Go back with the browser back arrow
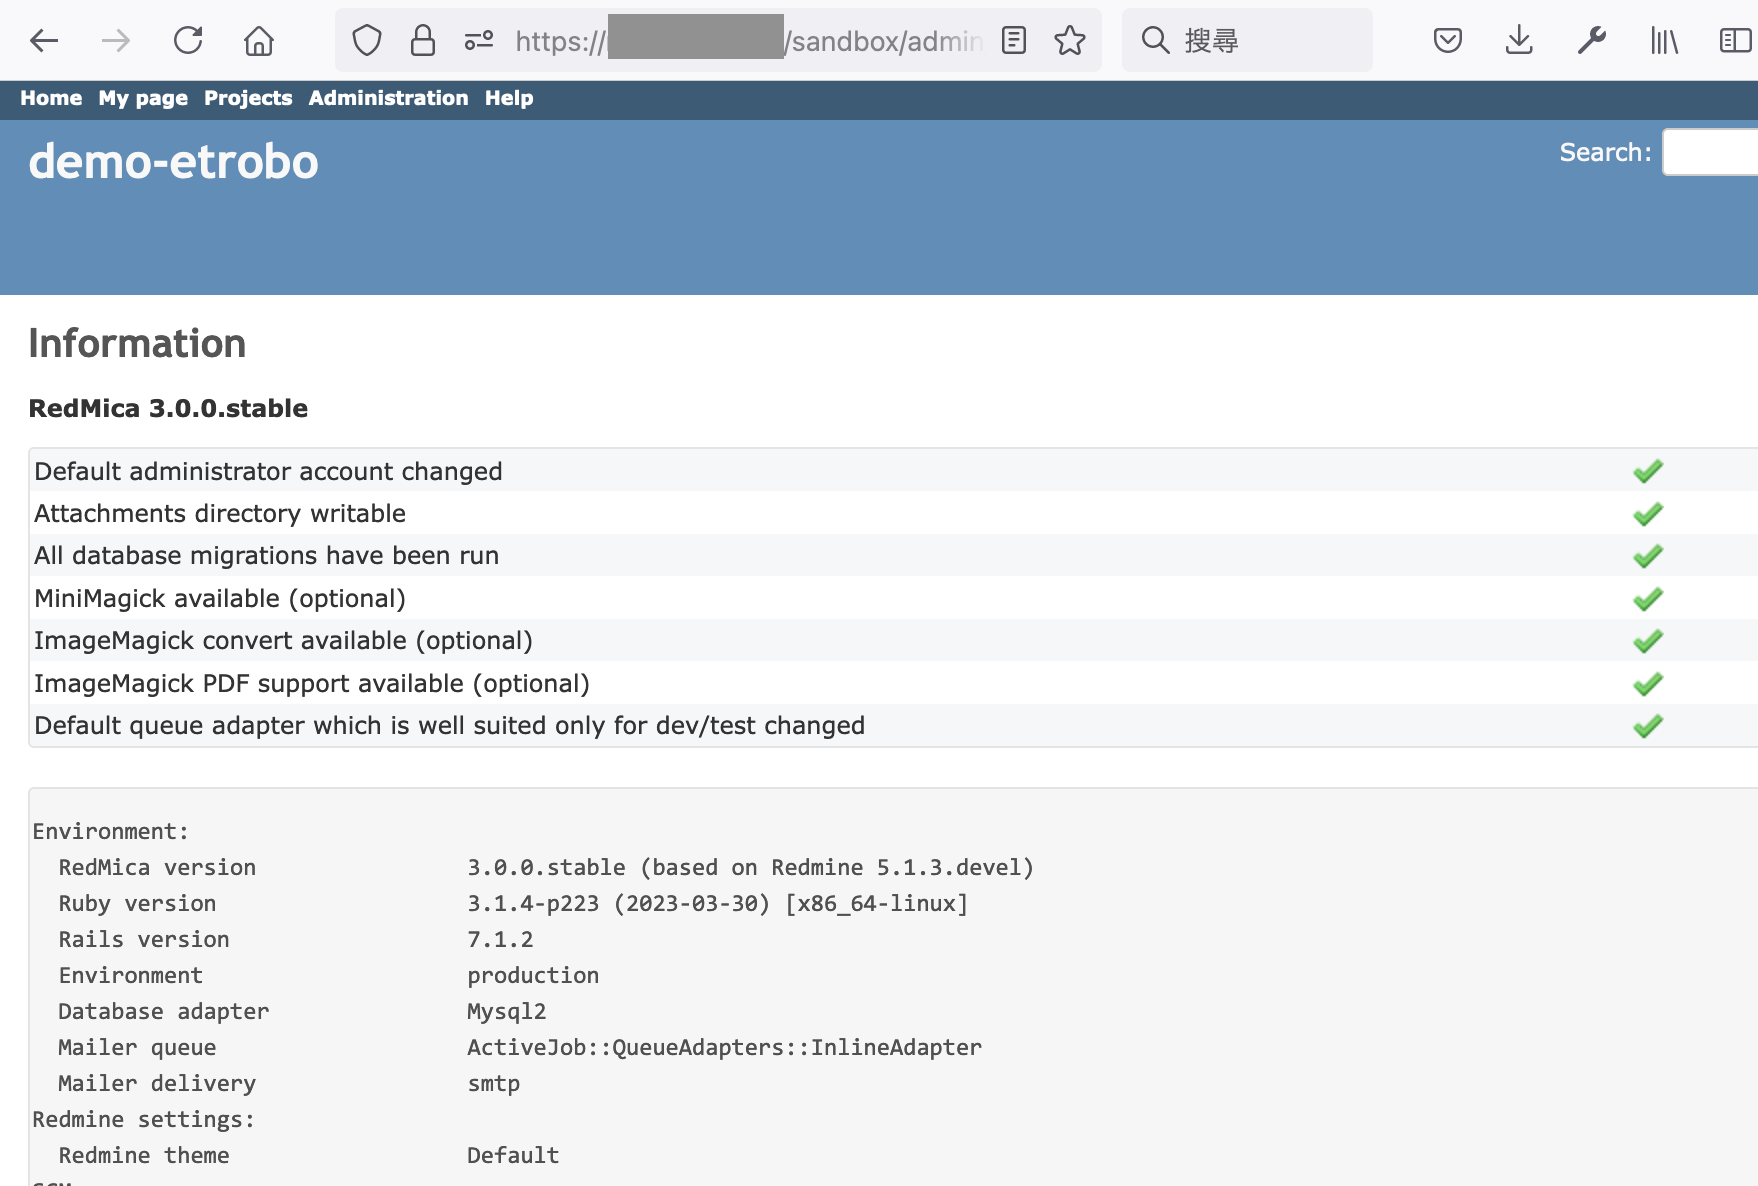 44,40
